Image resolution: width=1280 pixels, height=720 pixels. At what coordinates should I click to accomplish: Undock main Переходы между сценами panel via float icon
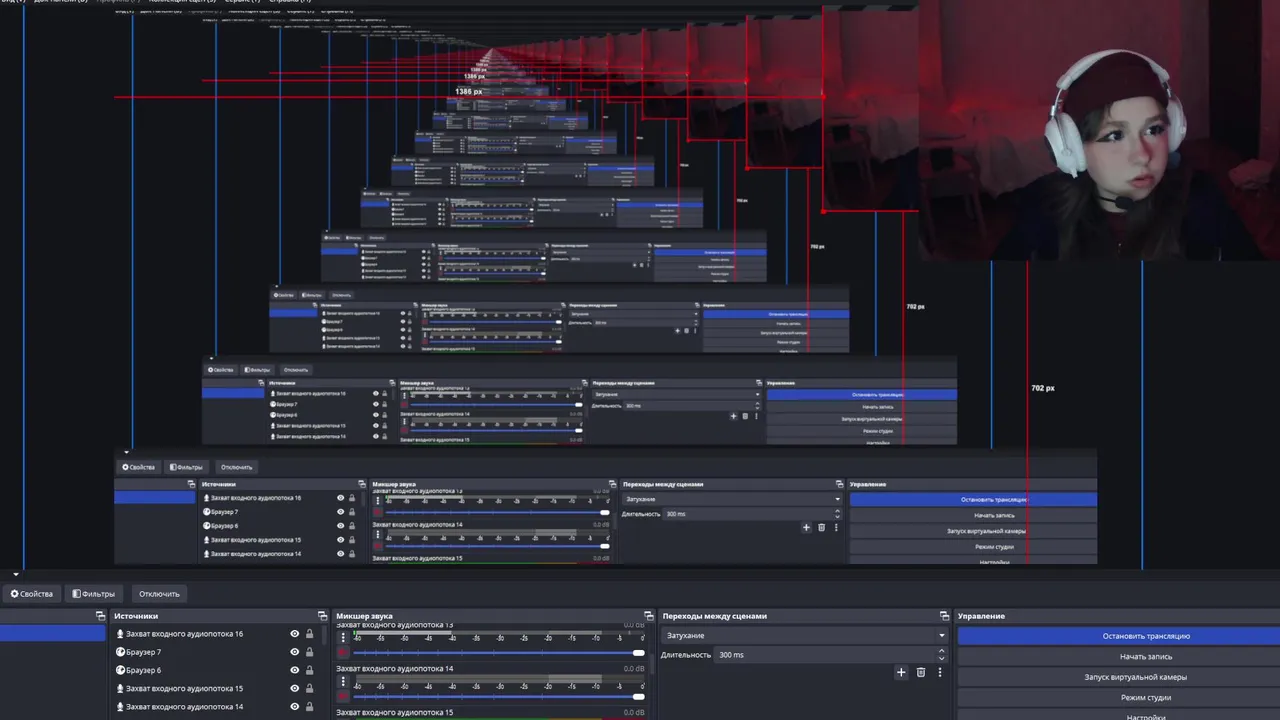[x=944, y=616]
